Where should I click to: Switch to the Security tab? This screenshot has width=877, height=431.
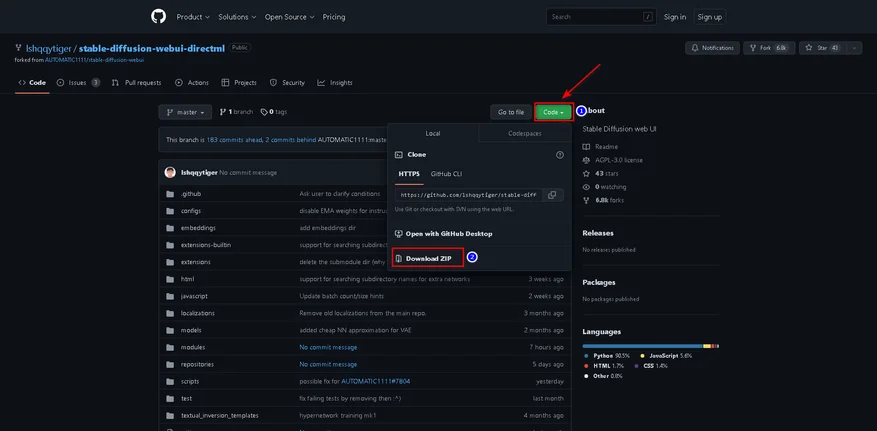[287, 83]
